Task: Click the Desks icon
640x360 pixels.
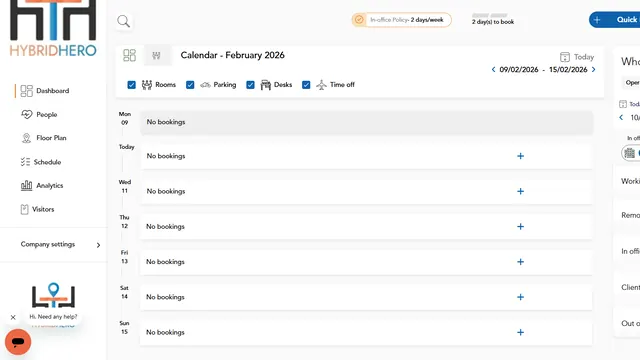Action: click(266, 84)
